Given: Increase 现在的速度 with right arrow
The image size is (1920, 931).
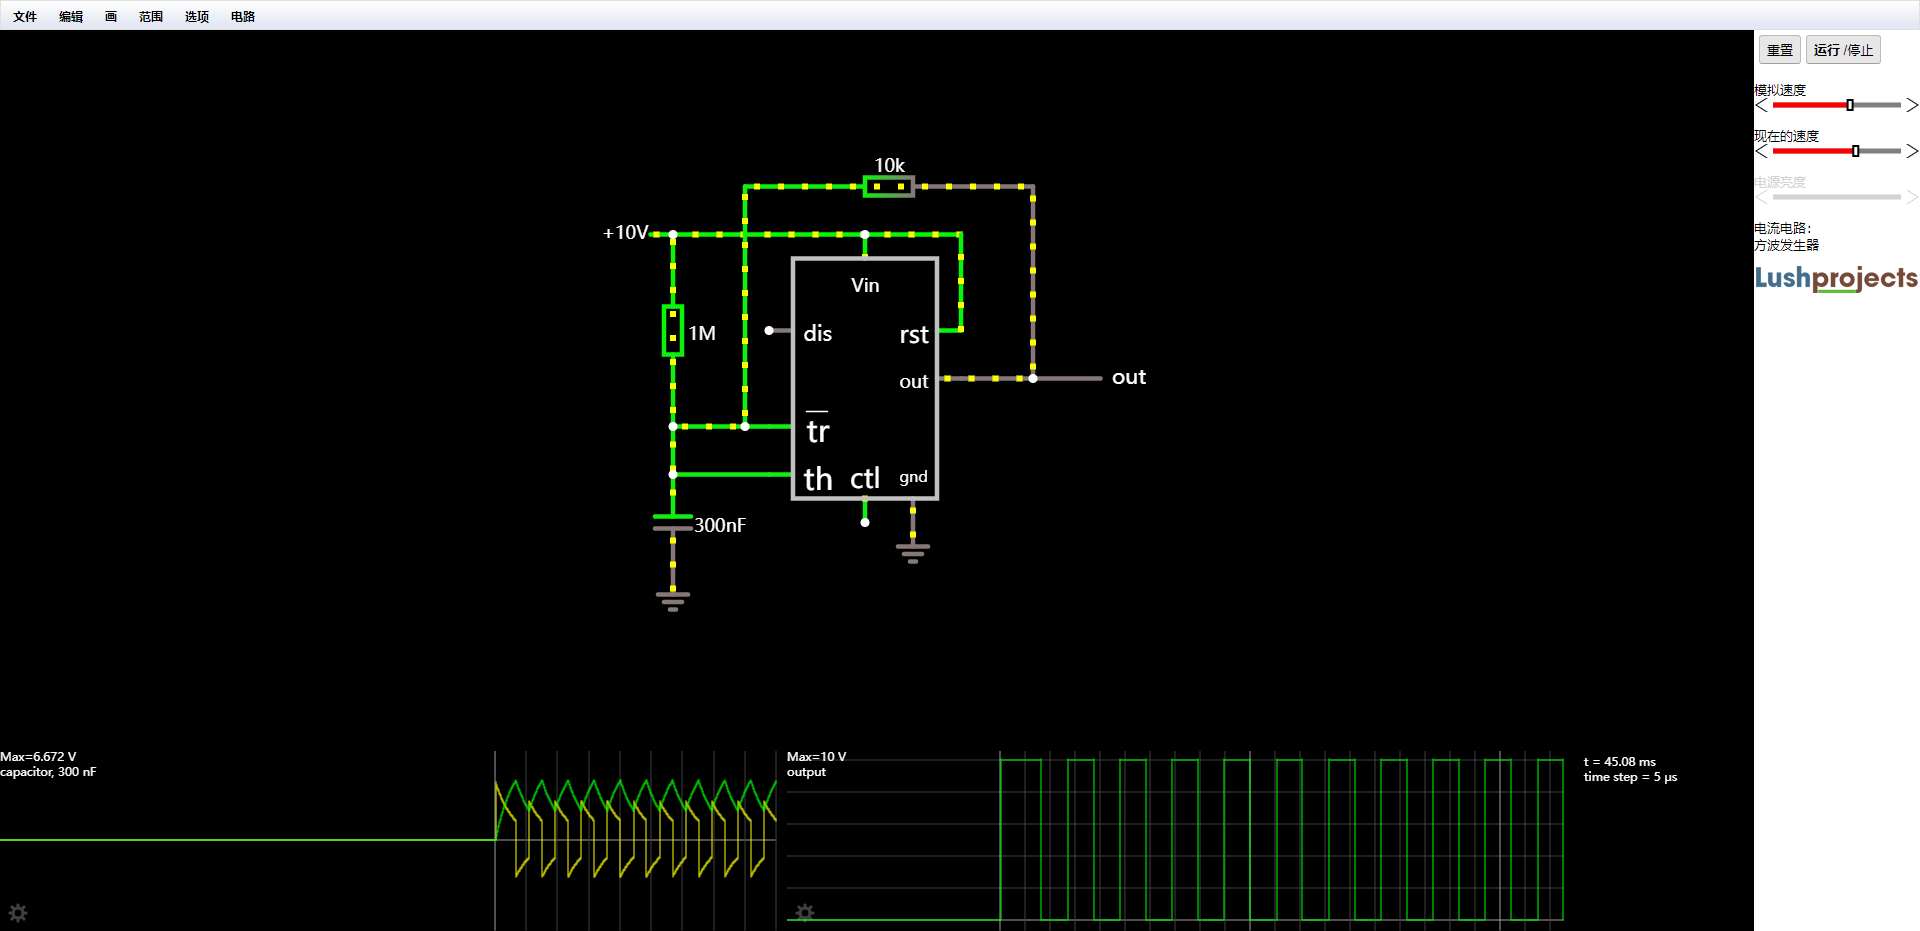Looking at the screenshot, I should 1912,151.
